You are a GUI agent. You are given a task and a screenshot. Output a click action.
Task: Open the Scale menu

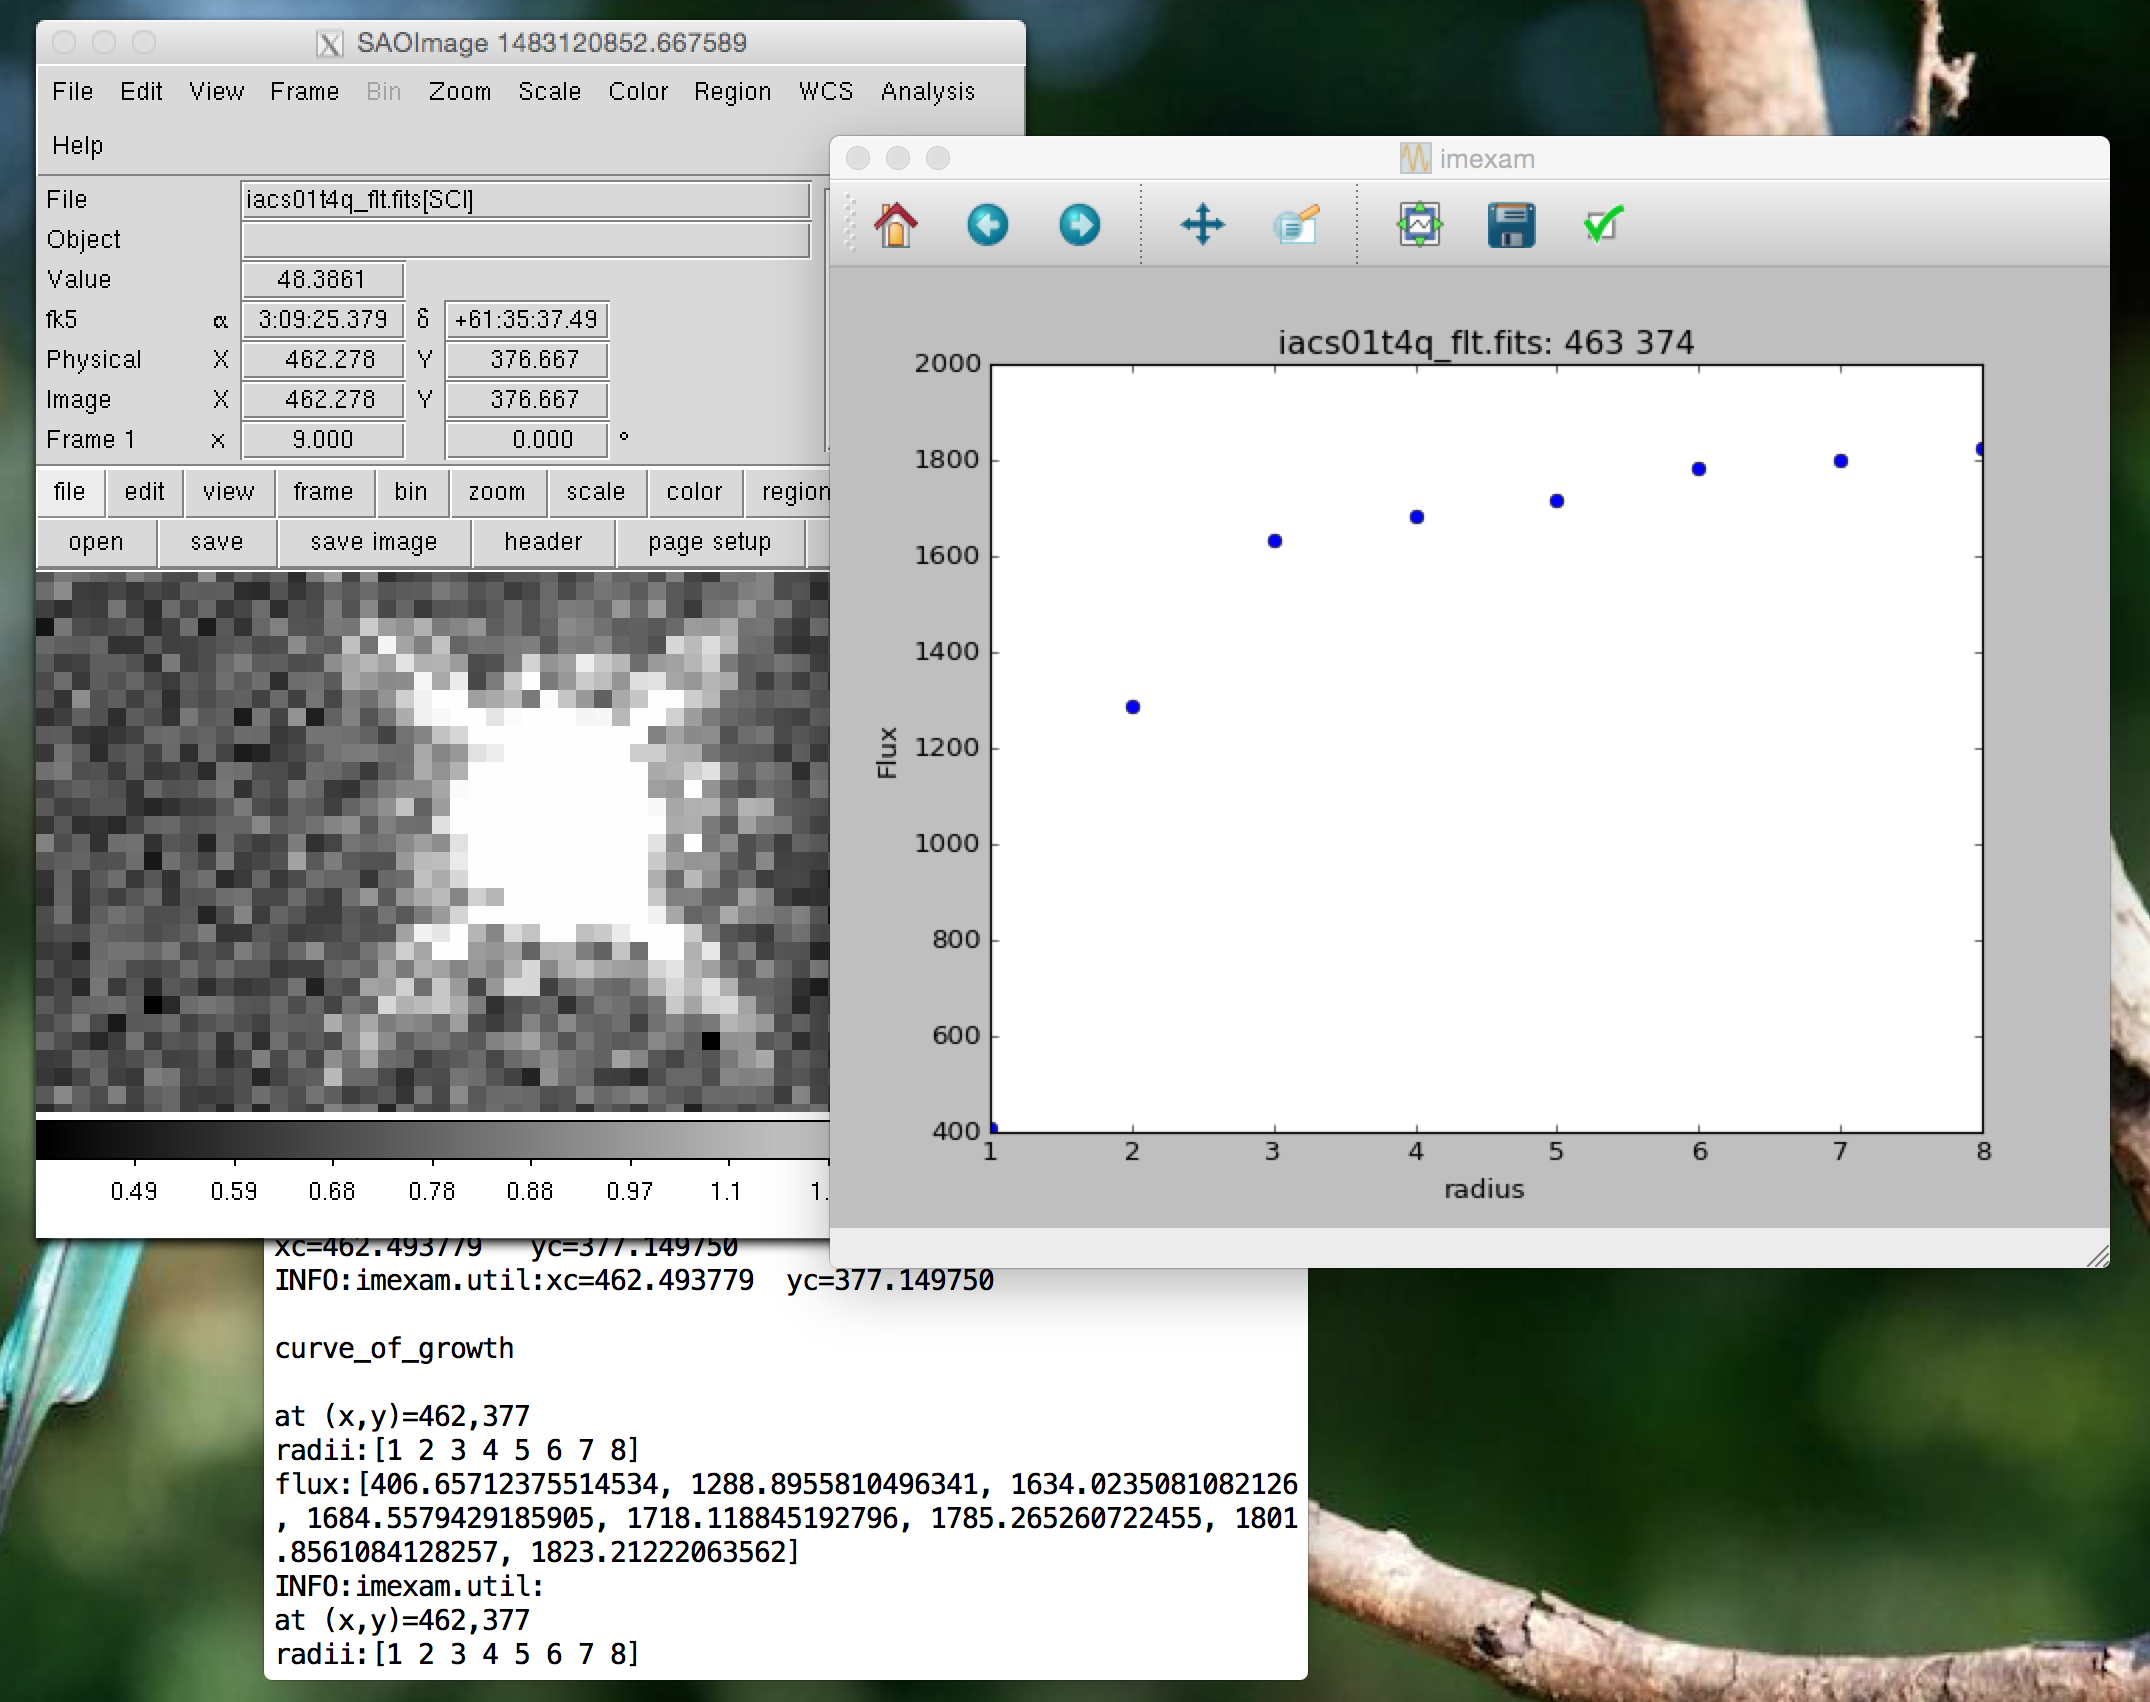pyautogui.click(x=549, y=92)
